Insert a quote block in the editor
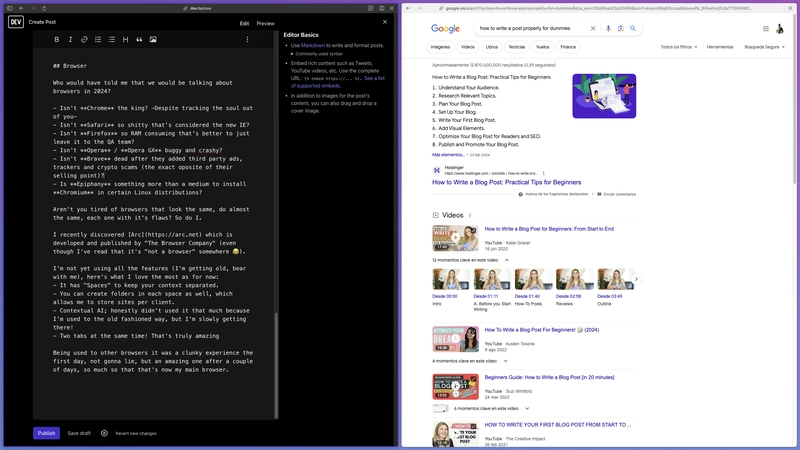 tap(139, 40)
